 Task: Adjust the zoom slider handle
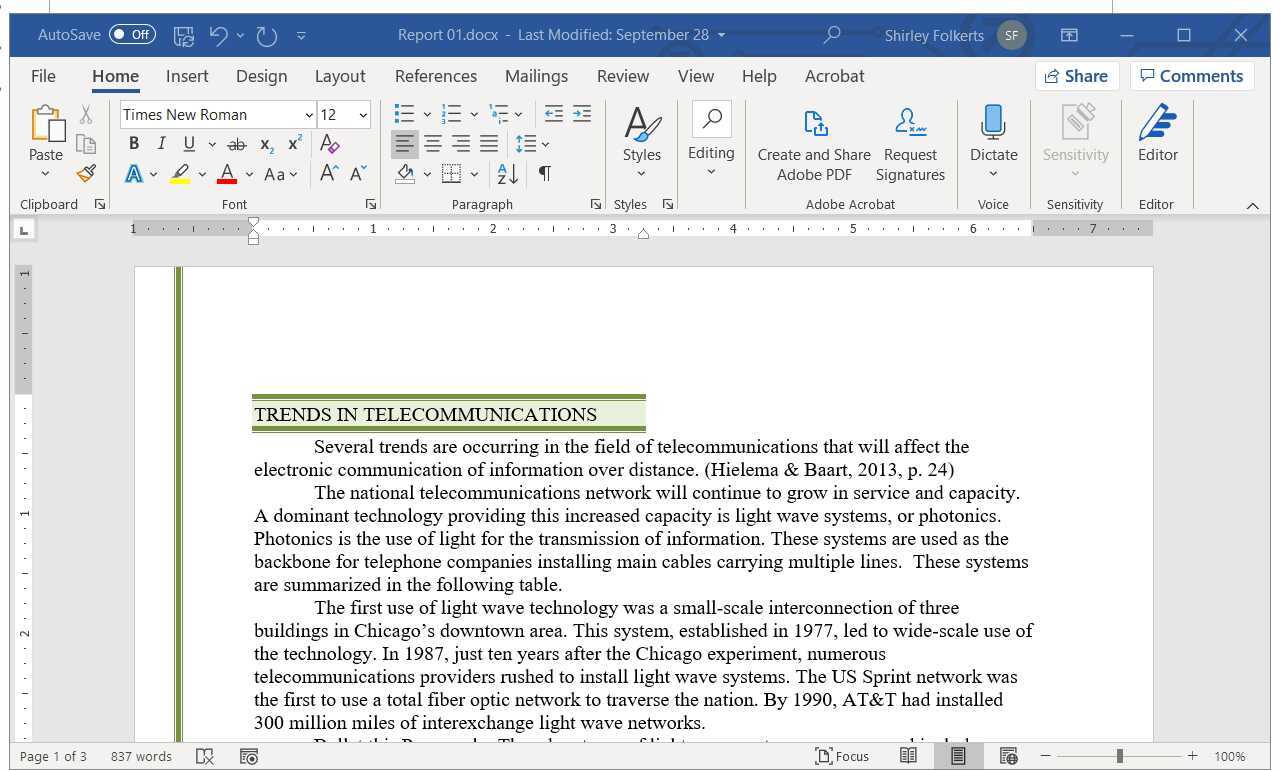click(1119, 756)
